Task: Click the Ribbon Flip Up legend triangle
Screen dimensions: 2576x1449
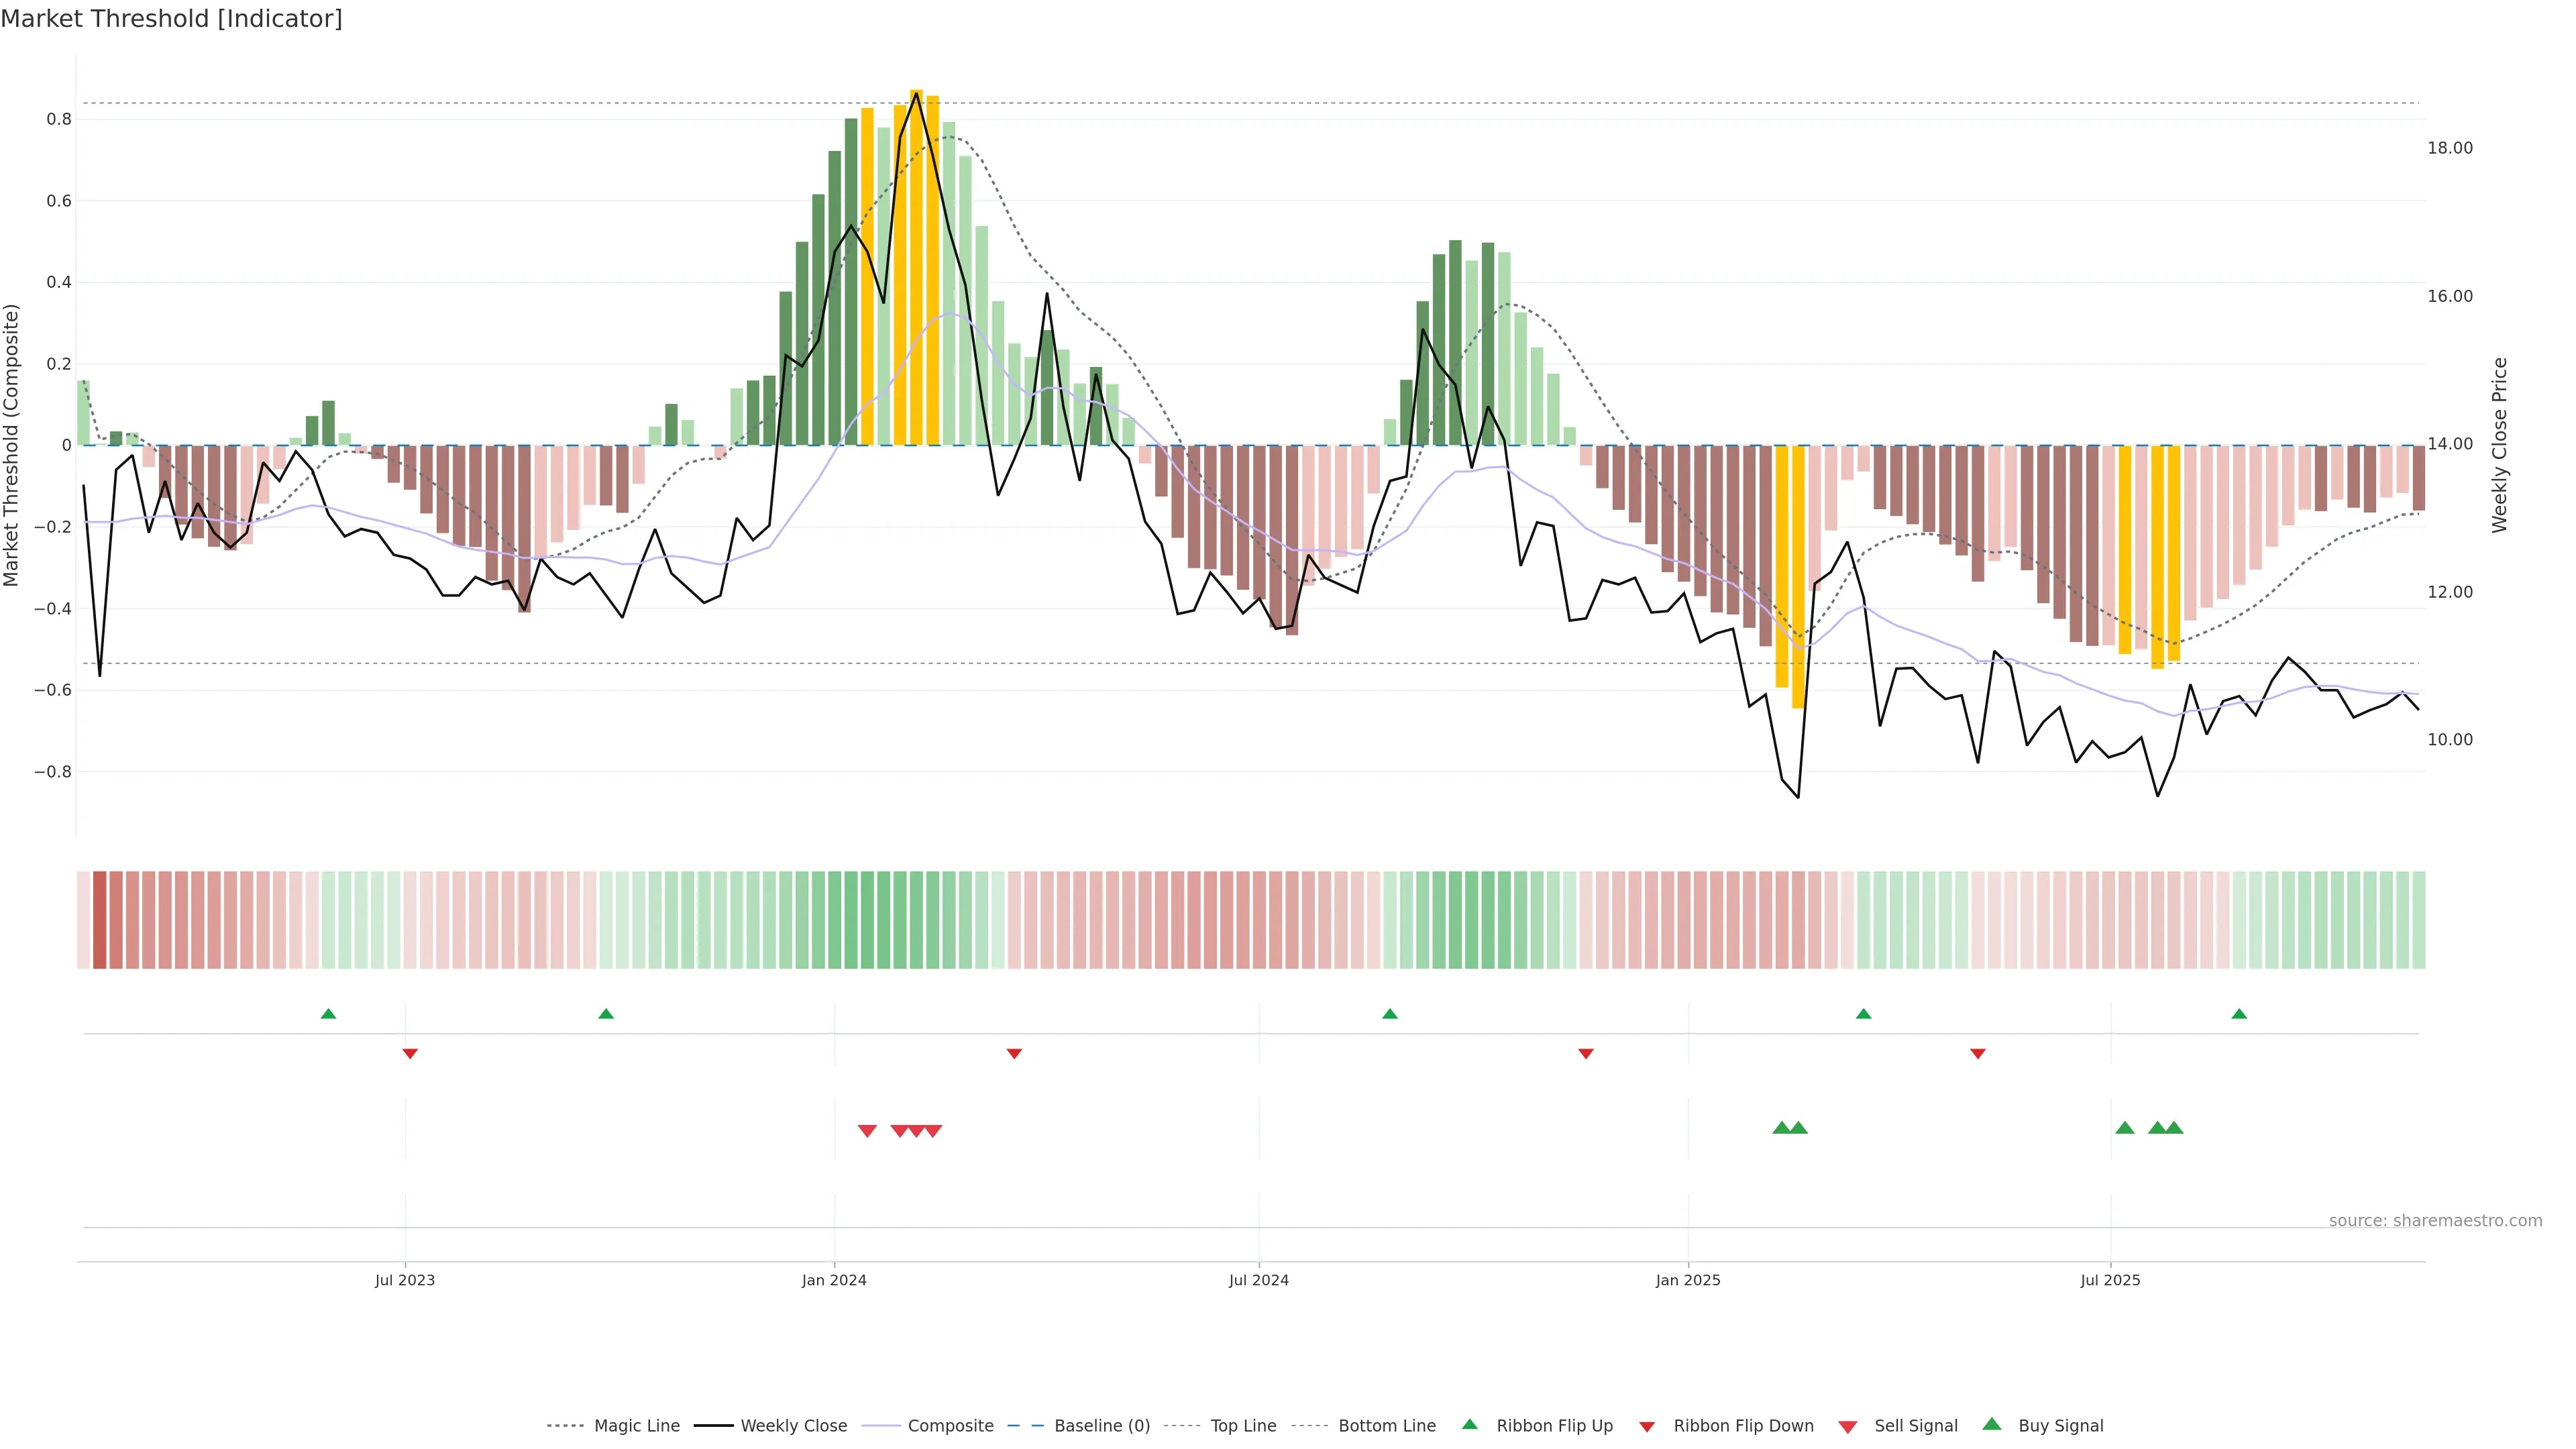Action: (x=1469, y=1424)
